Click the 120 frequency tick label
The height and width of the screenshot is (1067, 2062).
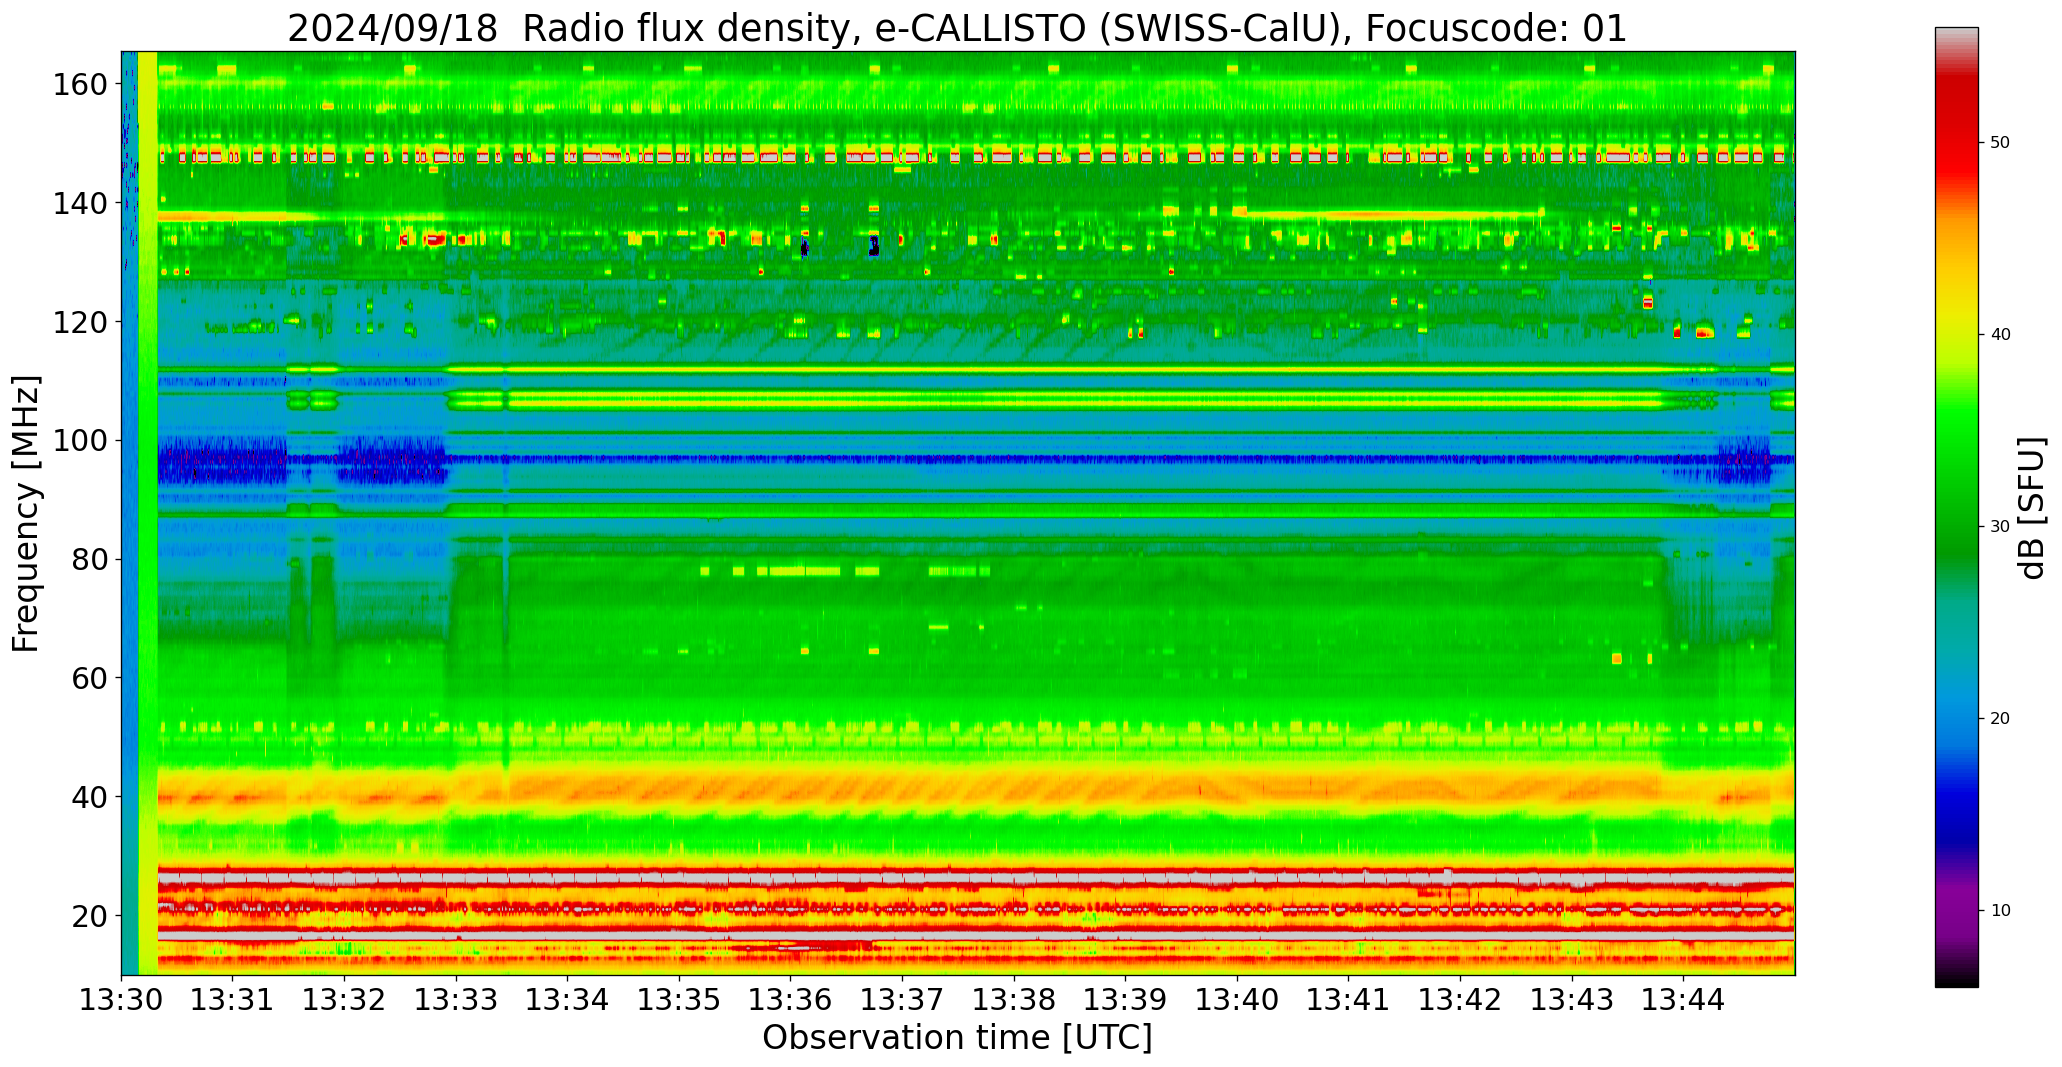point(80,322)
